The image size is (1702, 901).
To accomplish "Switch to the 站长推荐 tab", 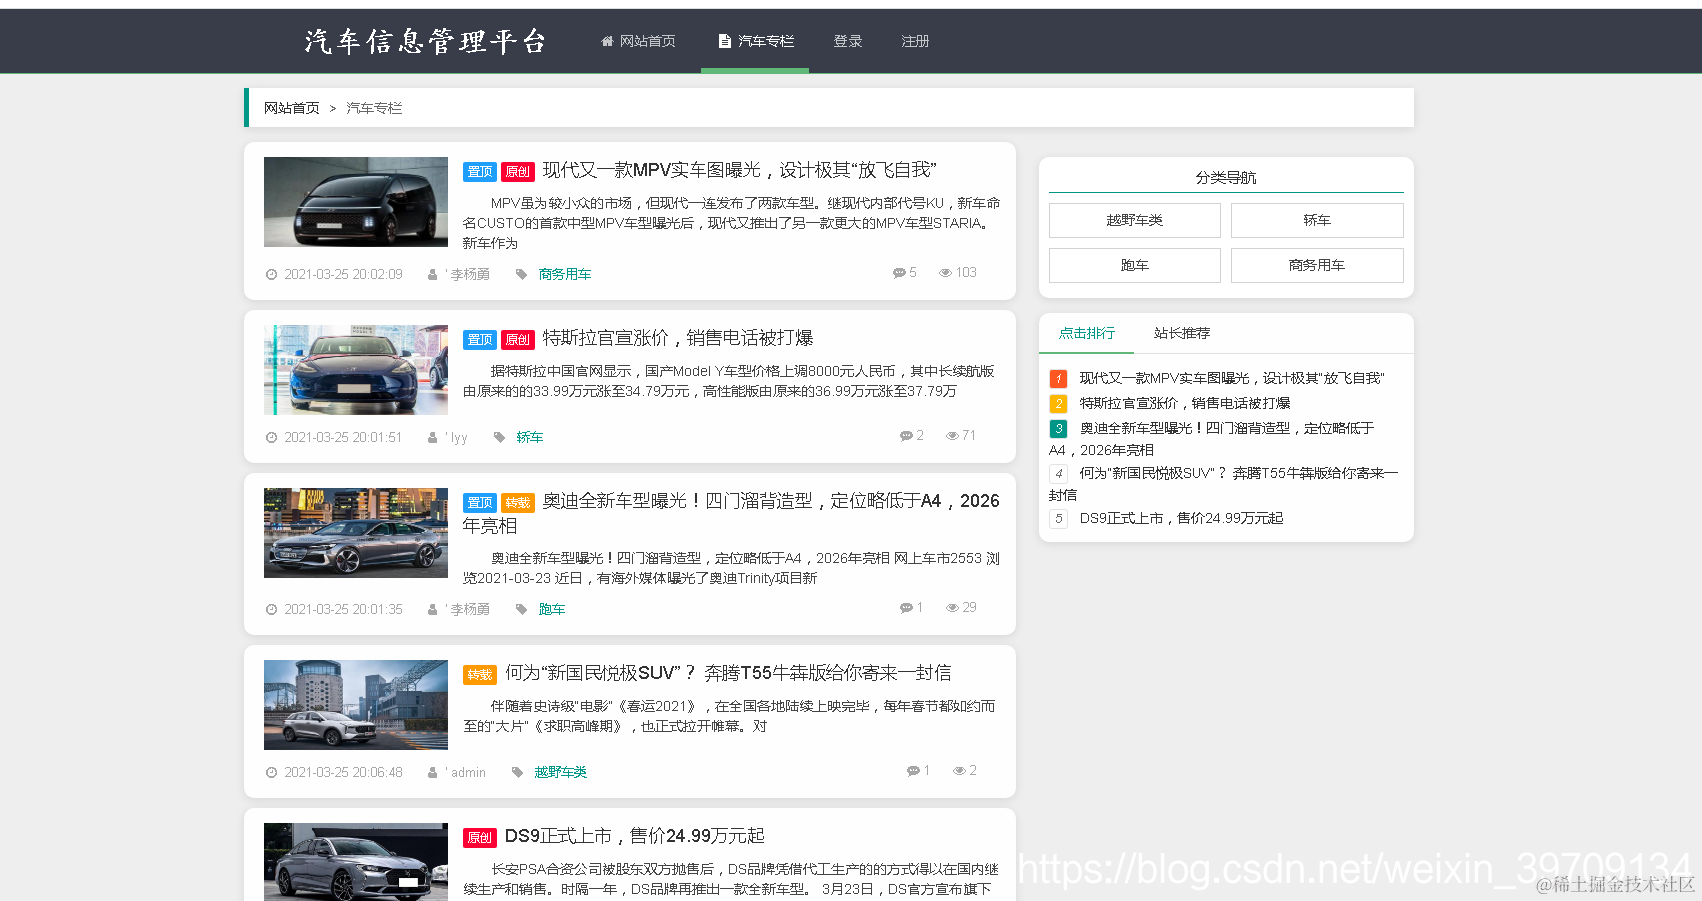I will (1182, 333).
